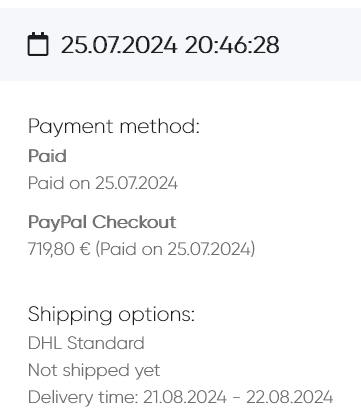Click the gray order date header bar
Image resolution: width=361 pixels, height=418 pixels.
coord(180,44)
